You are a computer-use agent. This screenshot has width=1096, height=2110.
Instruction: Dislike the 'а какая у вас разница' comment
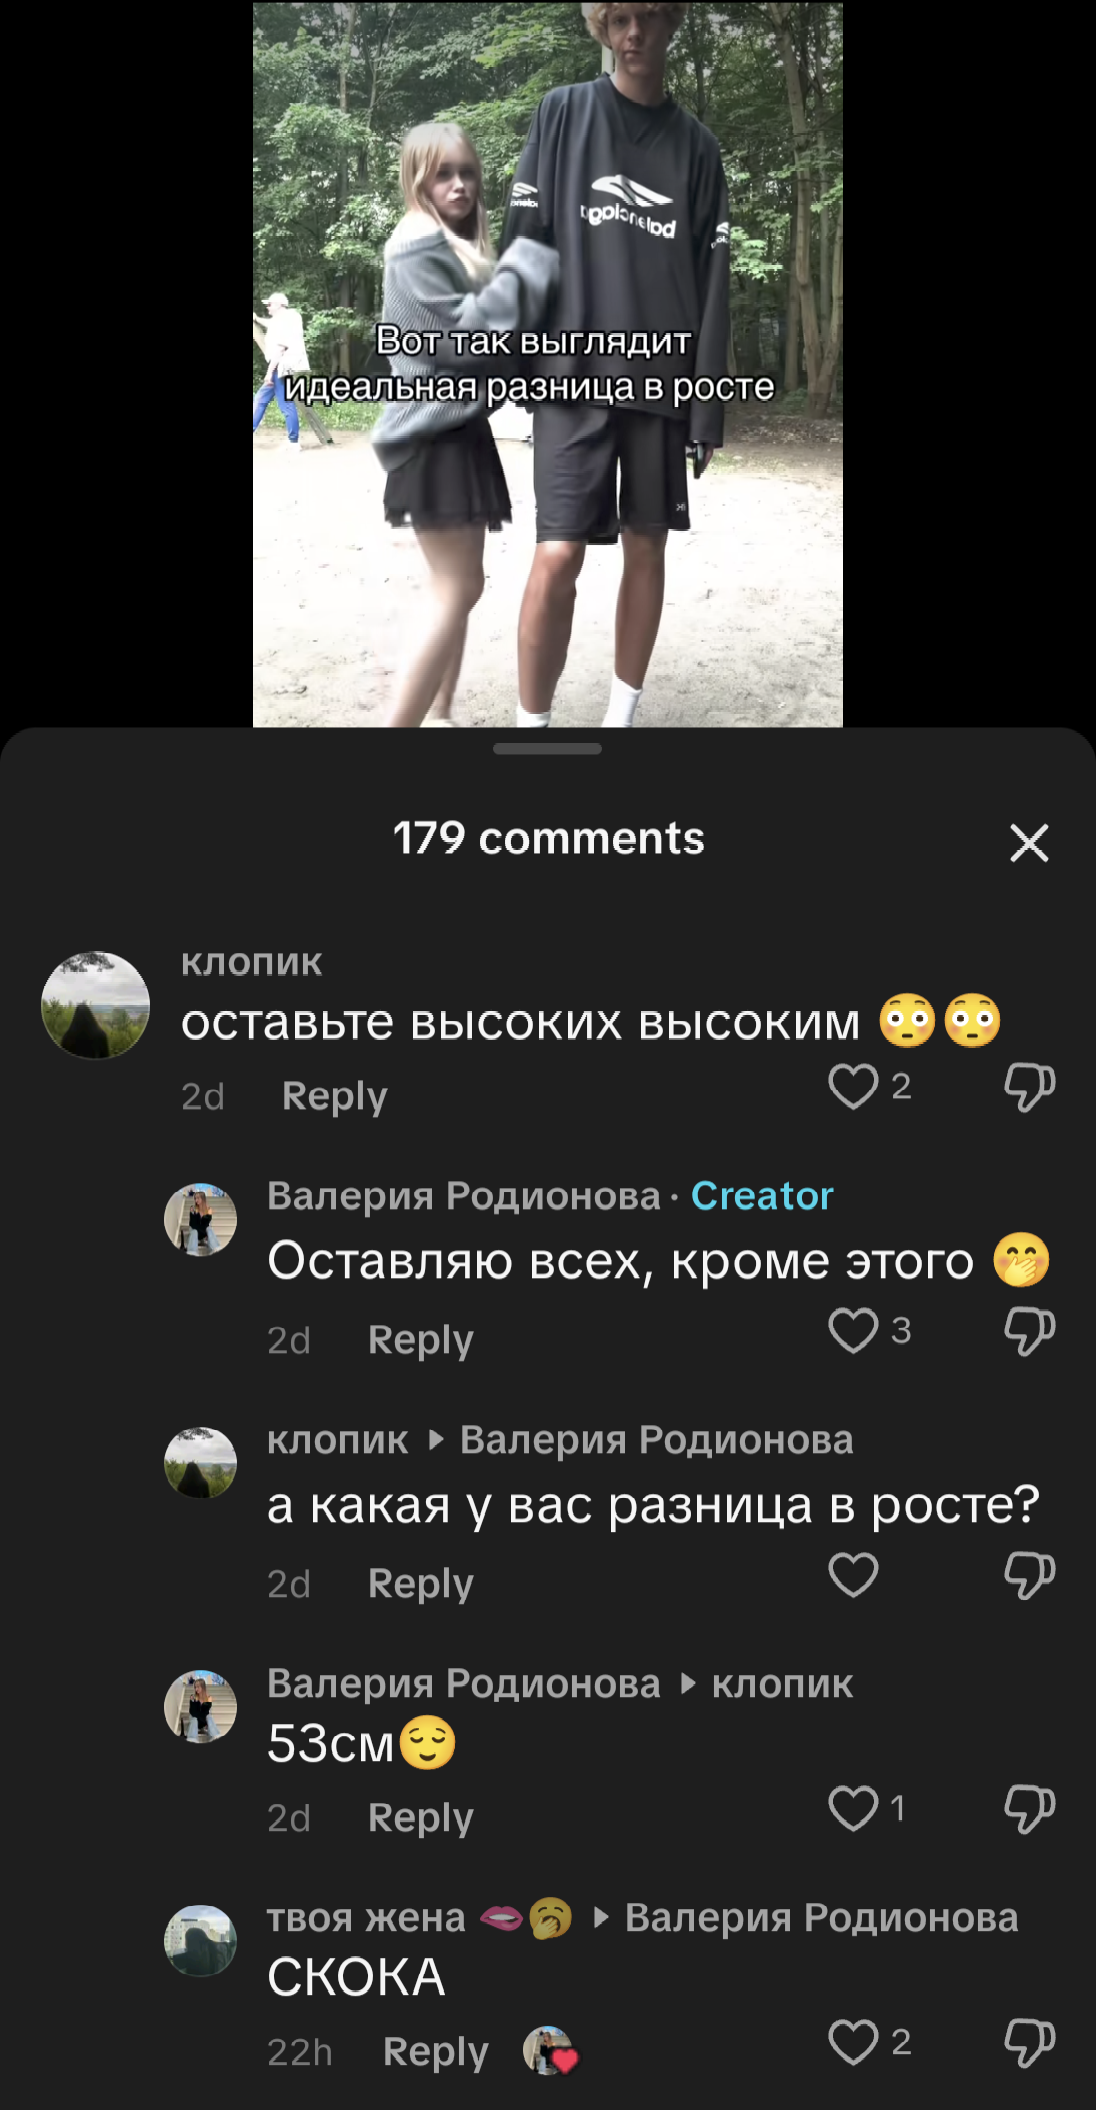coord(1029,1575)
